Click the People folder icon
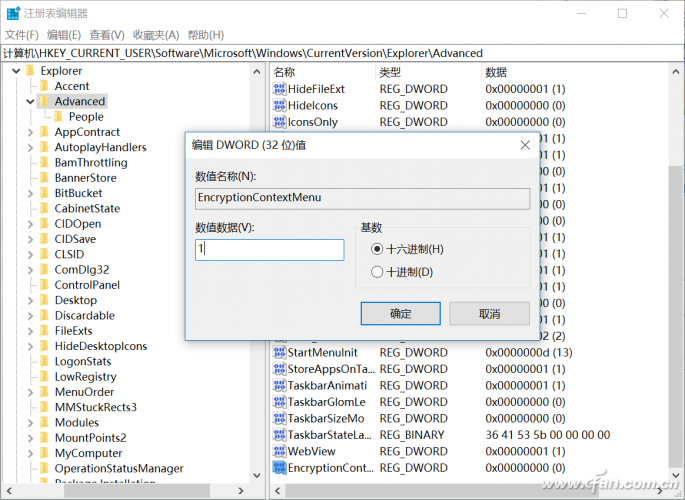The image size is (685, 500). tap(59, 117)
